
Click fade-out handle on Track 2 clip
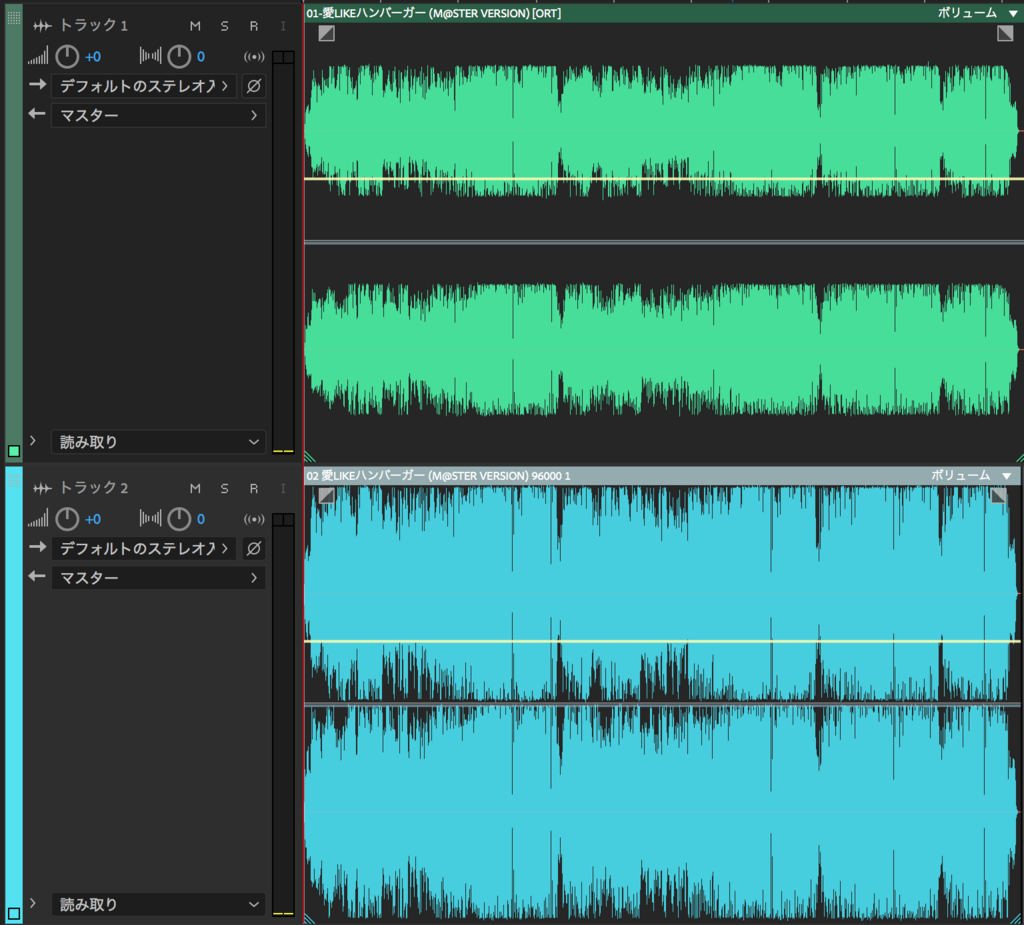tap(999, 496)
